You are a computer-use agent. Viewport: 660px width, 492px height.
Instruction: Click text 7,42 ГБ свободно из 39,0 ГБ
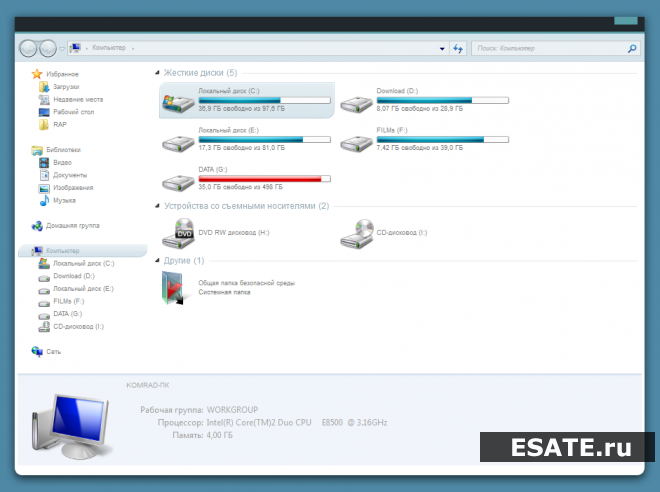point(420,148)
